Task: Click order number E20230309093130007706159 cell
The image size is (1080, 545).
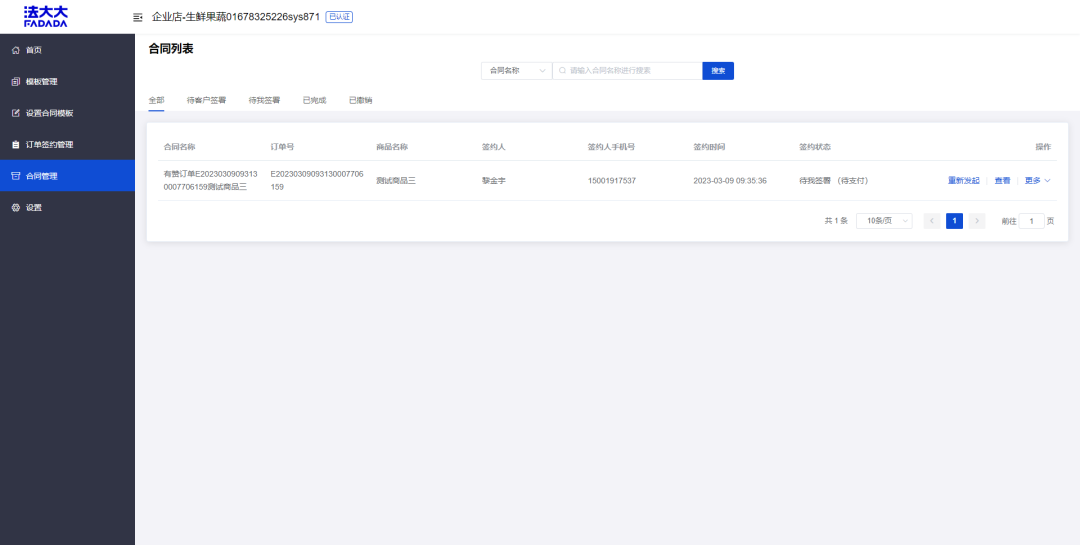Action: [317, 181]
